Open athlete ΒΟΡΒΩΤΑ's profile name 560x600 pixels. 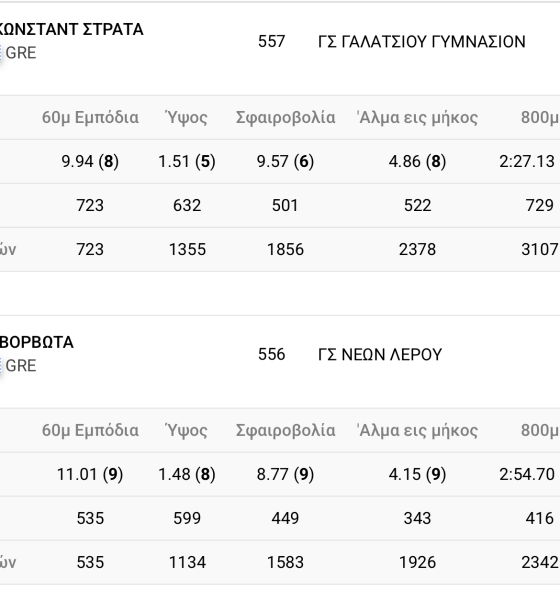pos(36,342)
